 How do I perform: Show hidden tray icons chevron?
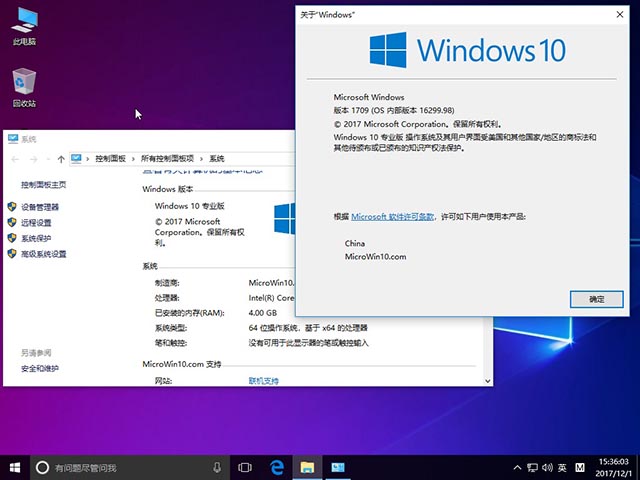pyautogui.click(x=517, y=467)
